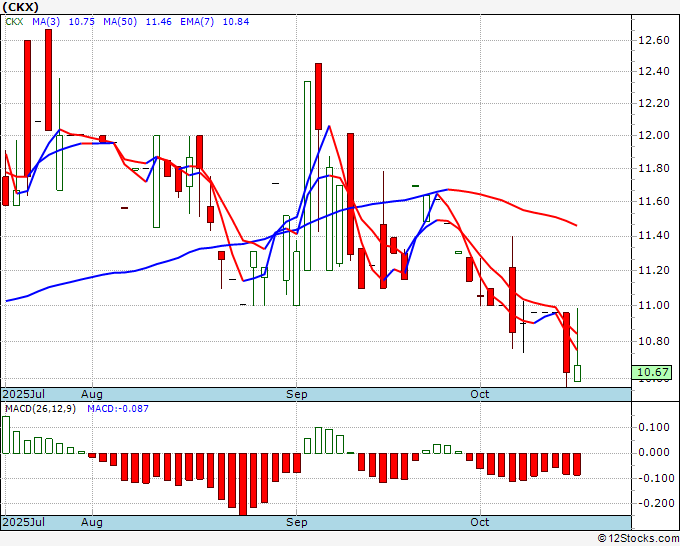Select the green CKX legend label

[x=14, y=22]
